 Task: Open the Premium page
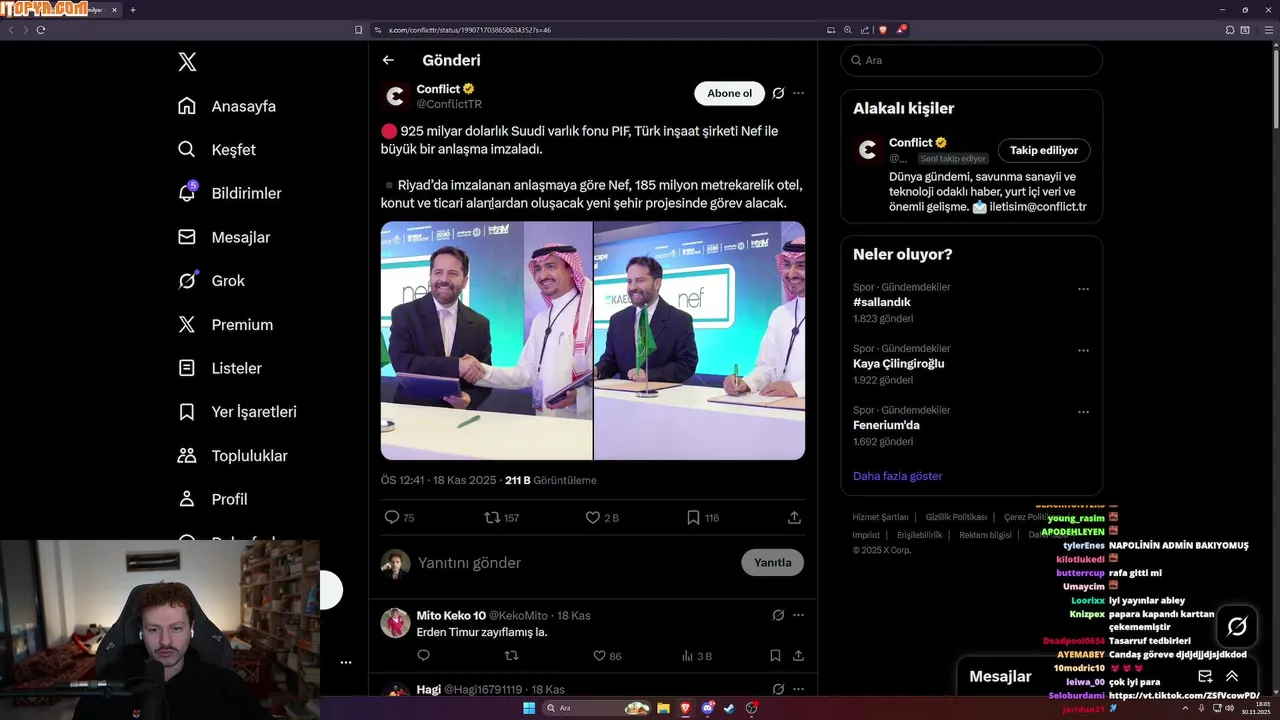(x=225, y=325)
